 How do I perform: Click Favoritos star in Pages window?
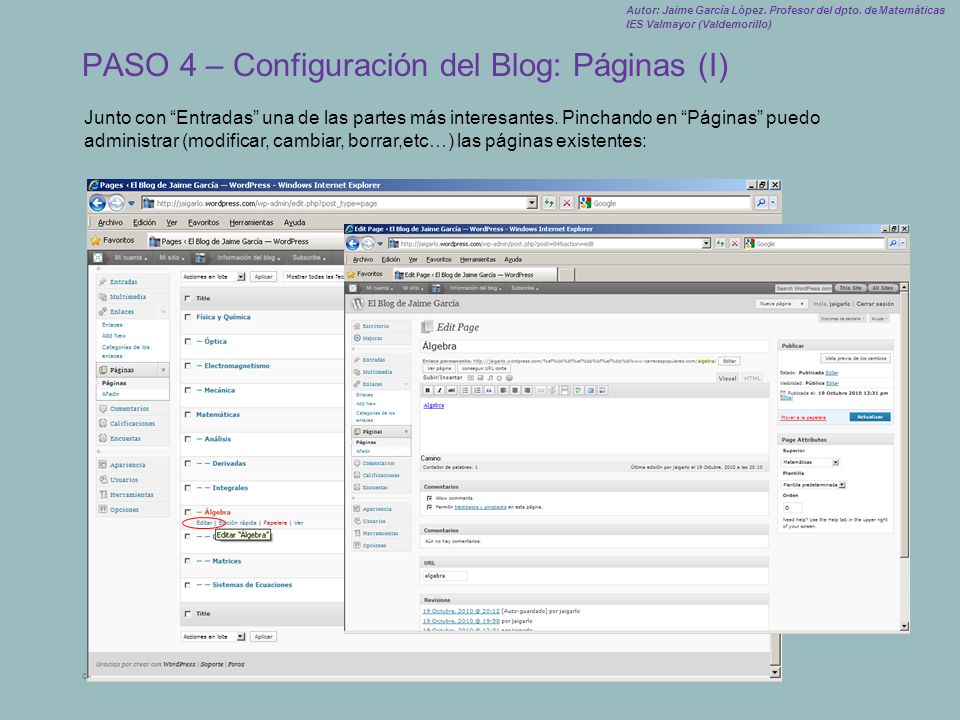pyautogui.click(x=96, y=241)
